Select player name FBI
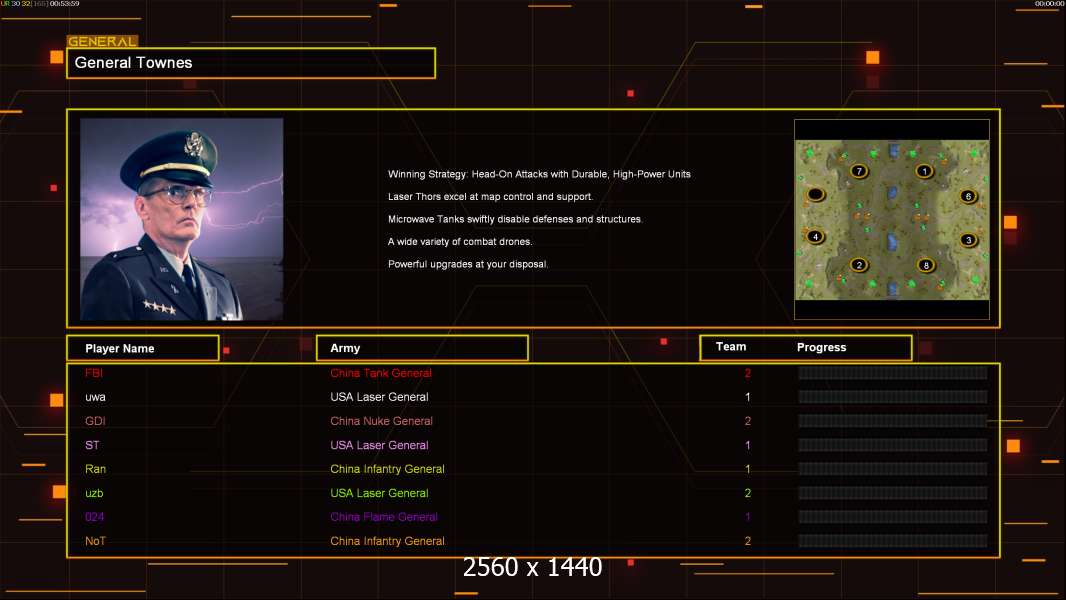The width and height of the screenshot is (1066, 600). pyautogui.click(x=94, y=373)
